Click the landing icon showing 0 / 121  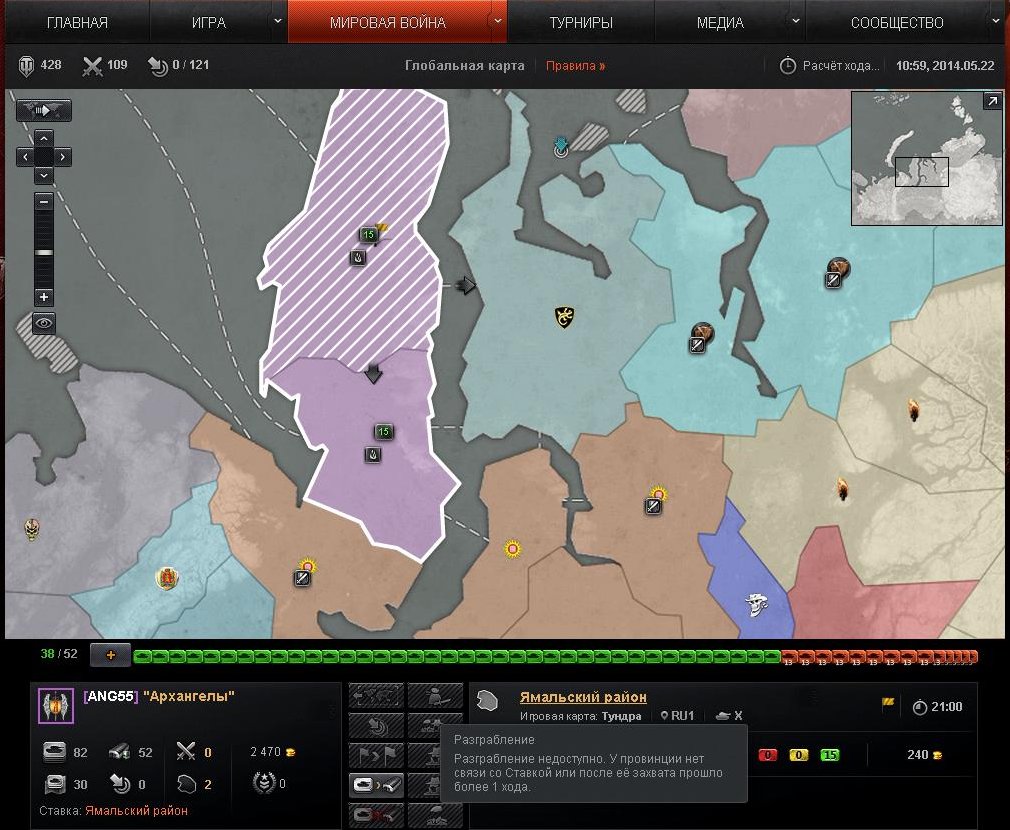pos(158,66)
